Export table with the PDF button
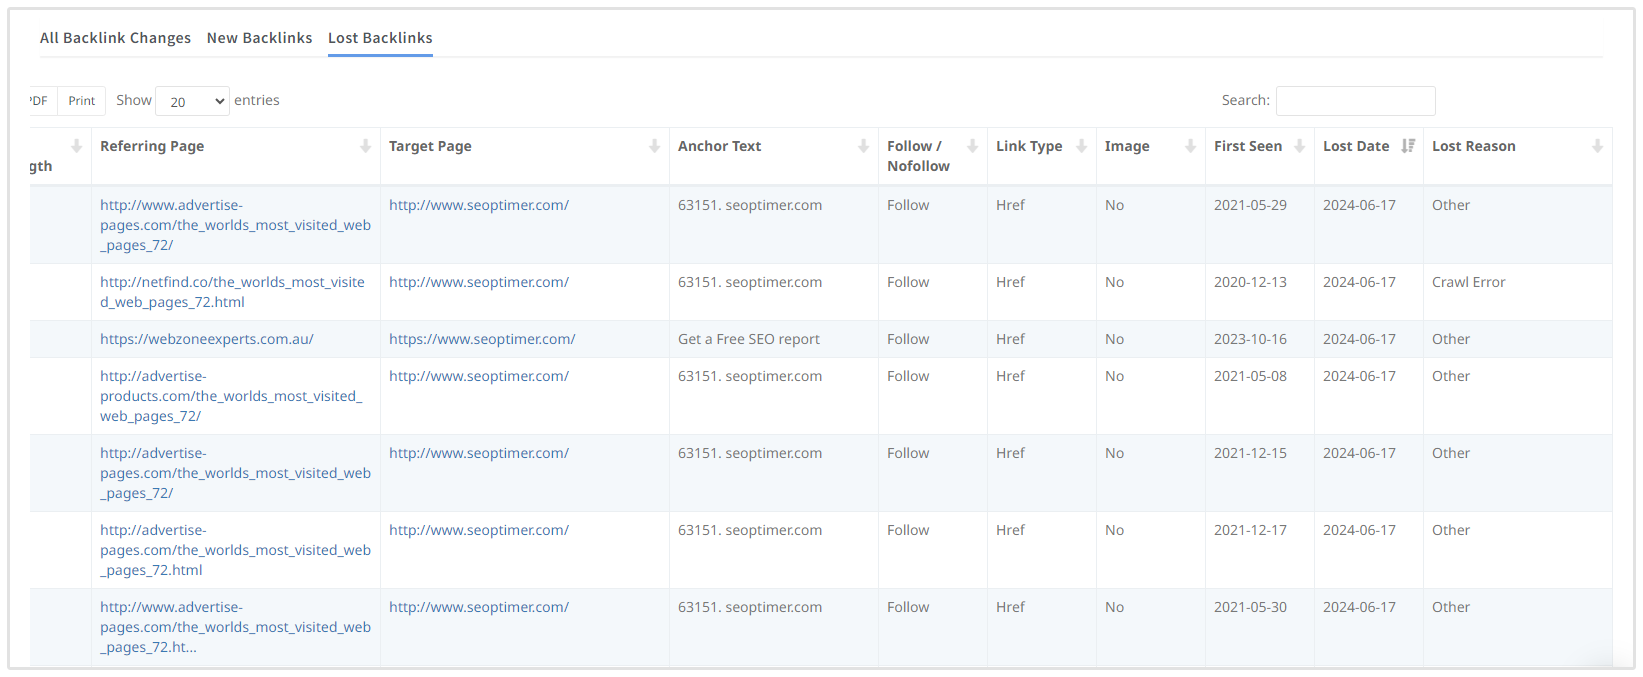1643x677 pixels. (x=42, y=101)
